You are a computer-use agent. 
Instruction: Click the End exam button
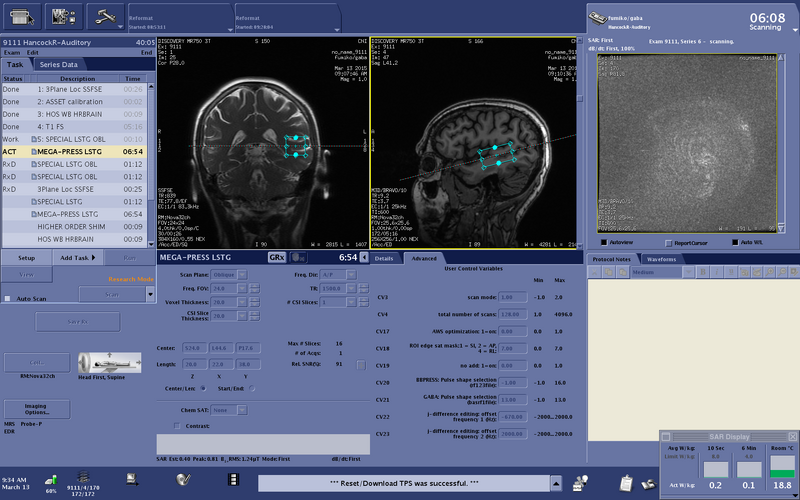(x=146, y=53)
